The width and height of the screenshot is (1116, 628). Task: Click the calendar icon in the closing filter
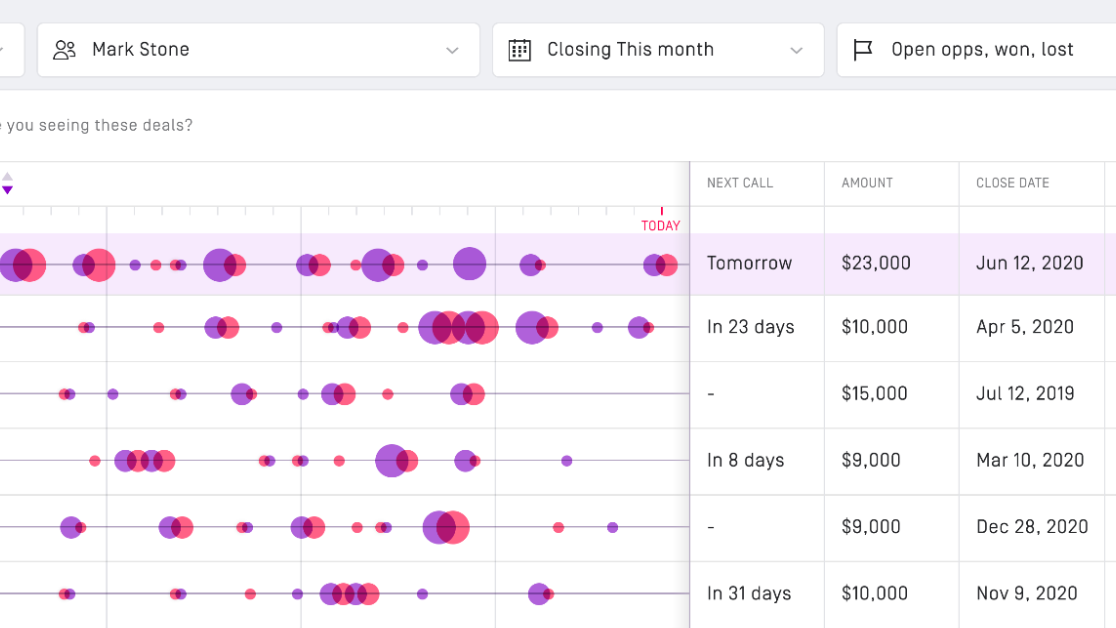519,50
